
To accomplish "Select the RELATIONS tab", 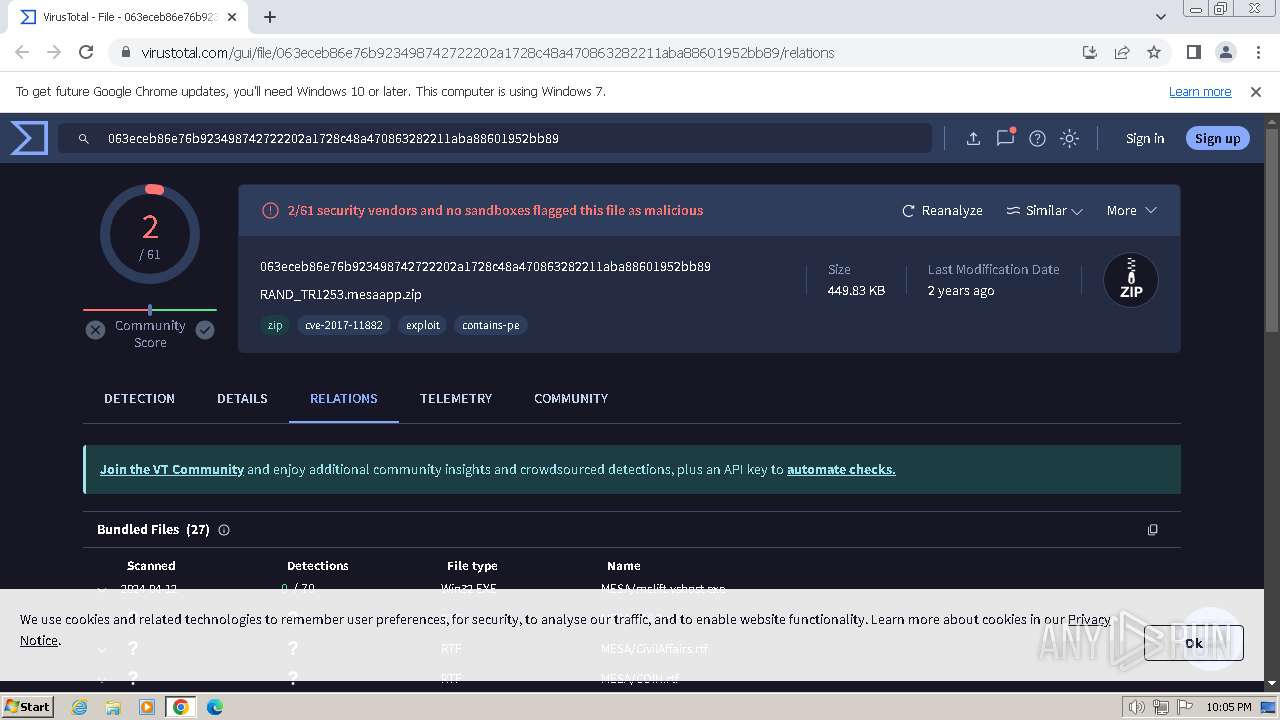I will pyautogui.click(x=344, y=398).
